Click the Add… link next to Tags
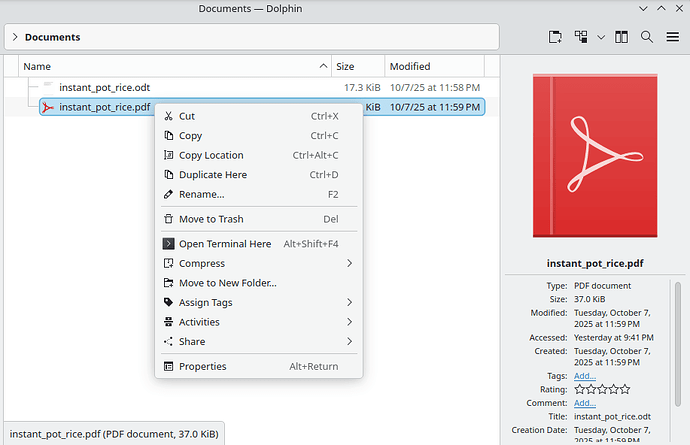Image resolution: width=690 pixels, height=445 pixels. pos(584,376)
